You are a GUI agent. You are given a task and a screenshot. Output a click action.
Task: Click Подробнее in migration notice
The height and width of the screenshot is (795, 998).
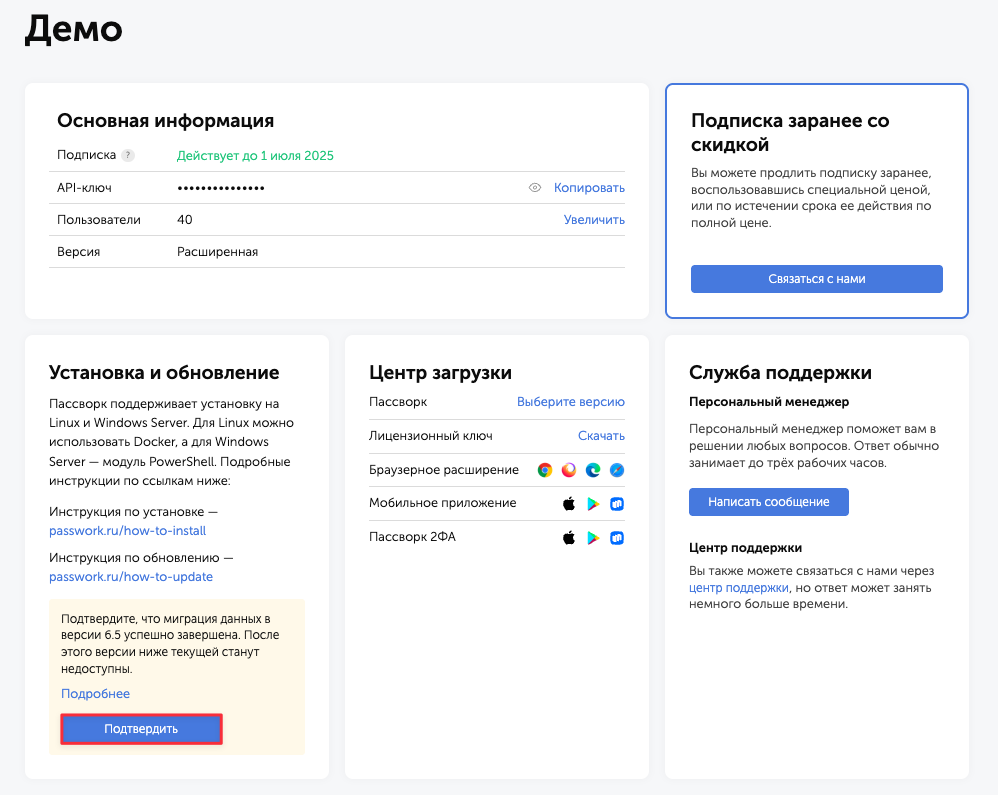95,694
